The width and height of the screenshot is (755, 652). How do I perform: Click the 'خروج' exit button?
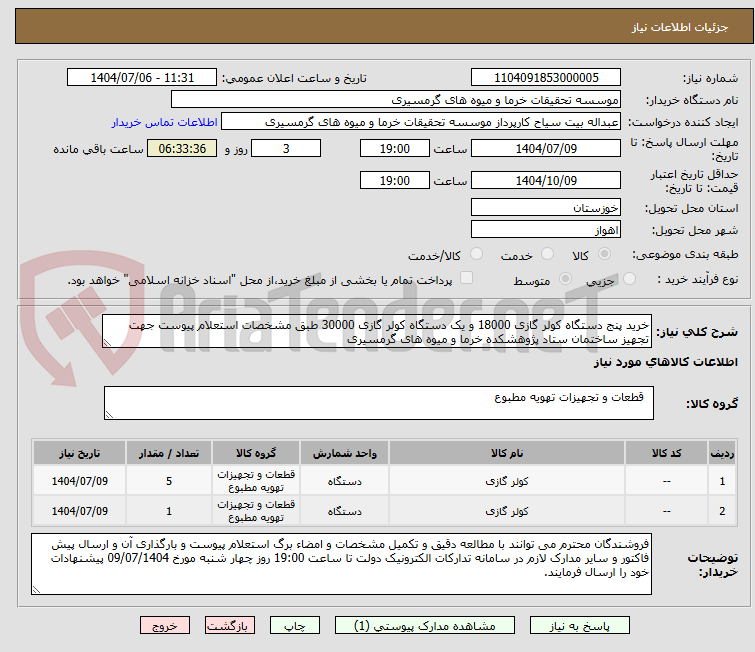tap(165, 625)
